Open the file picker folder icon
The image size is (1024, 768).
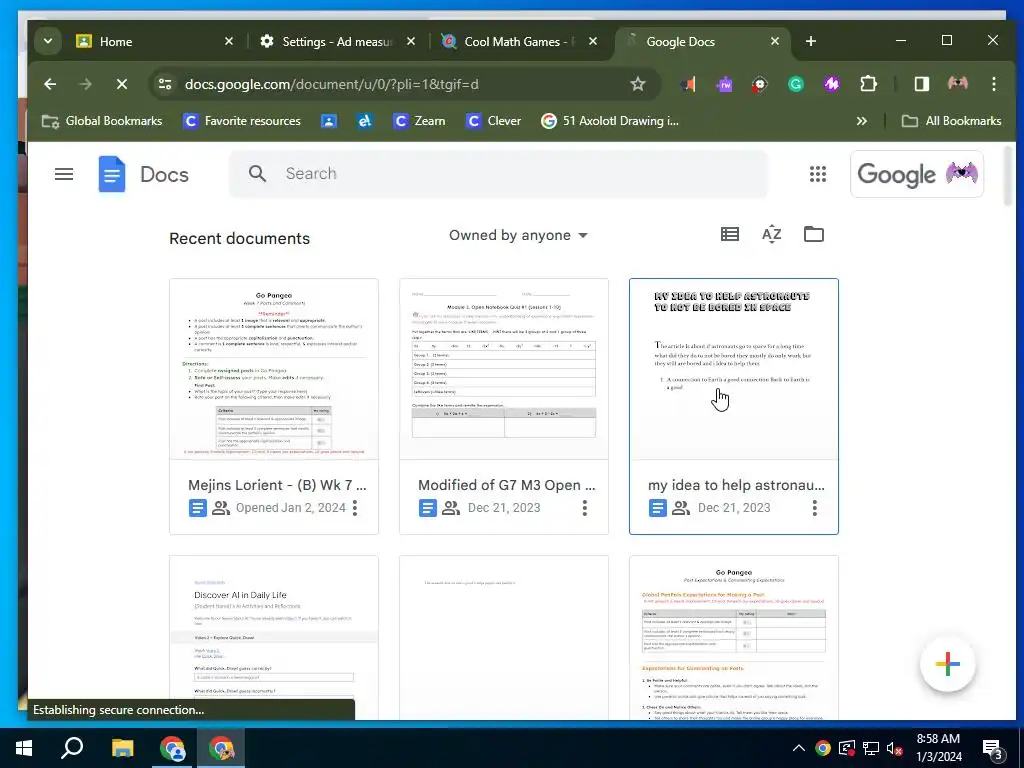pos(813,234)
